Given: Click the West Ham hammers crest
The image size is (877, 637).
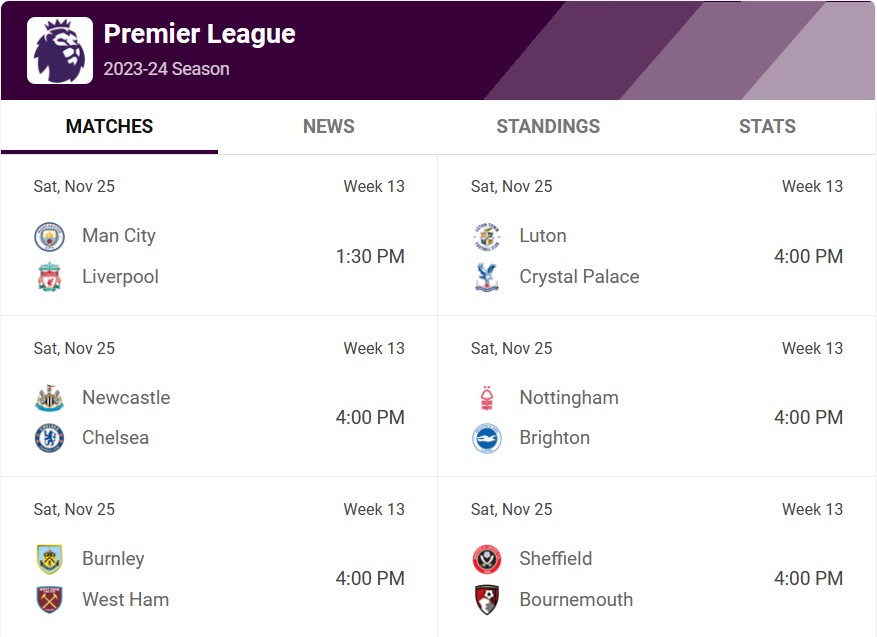Looking at the screenshot, I should click(x=49, y=600).
